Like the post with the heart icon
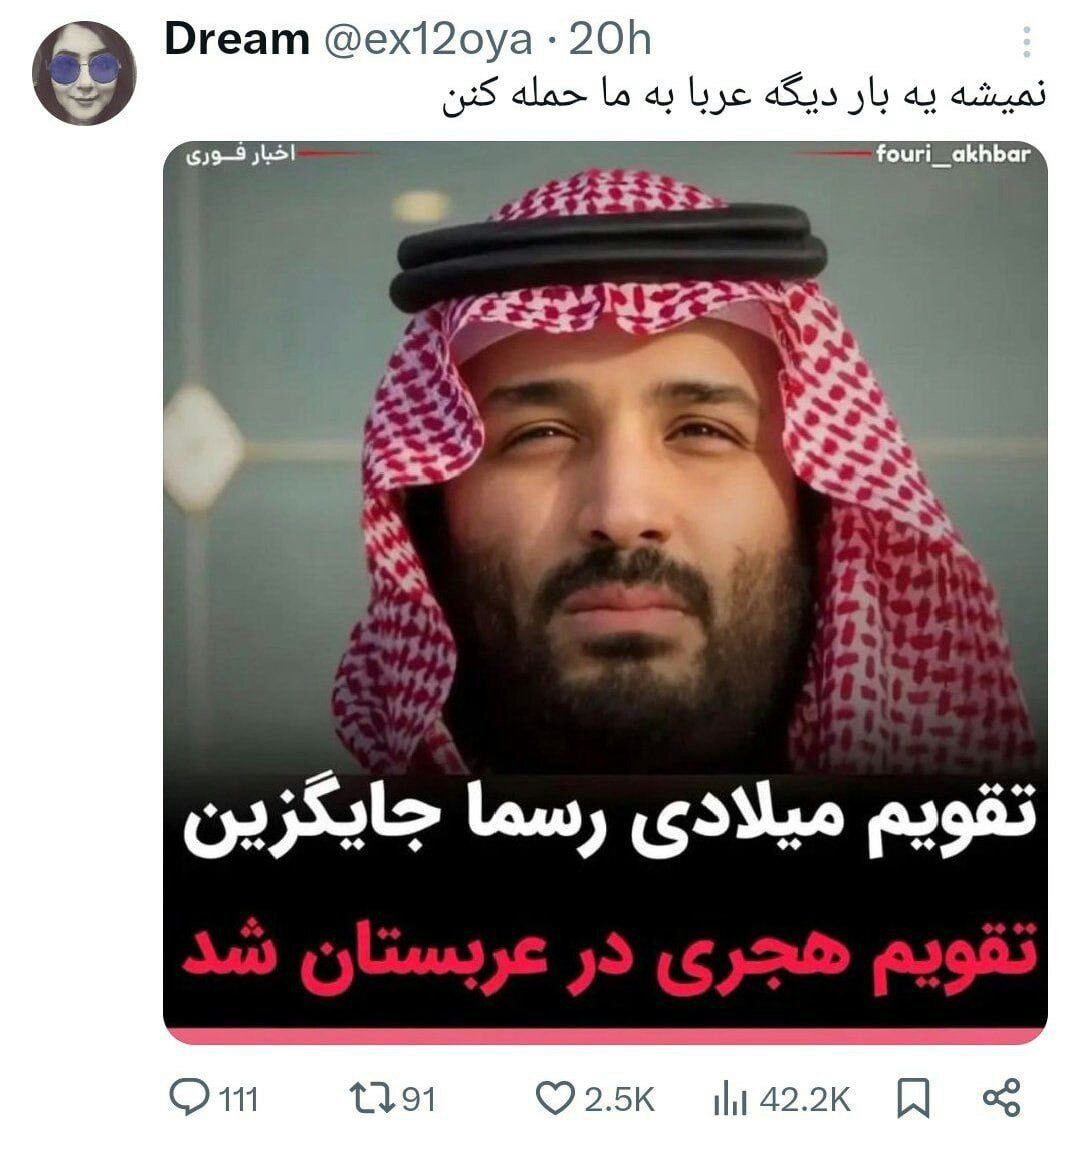The height and width of the screenshot is (1149, 1080). click(x=555, y=1098)
